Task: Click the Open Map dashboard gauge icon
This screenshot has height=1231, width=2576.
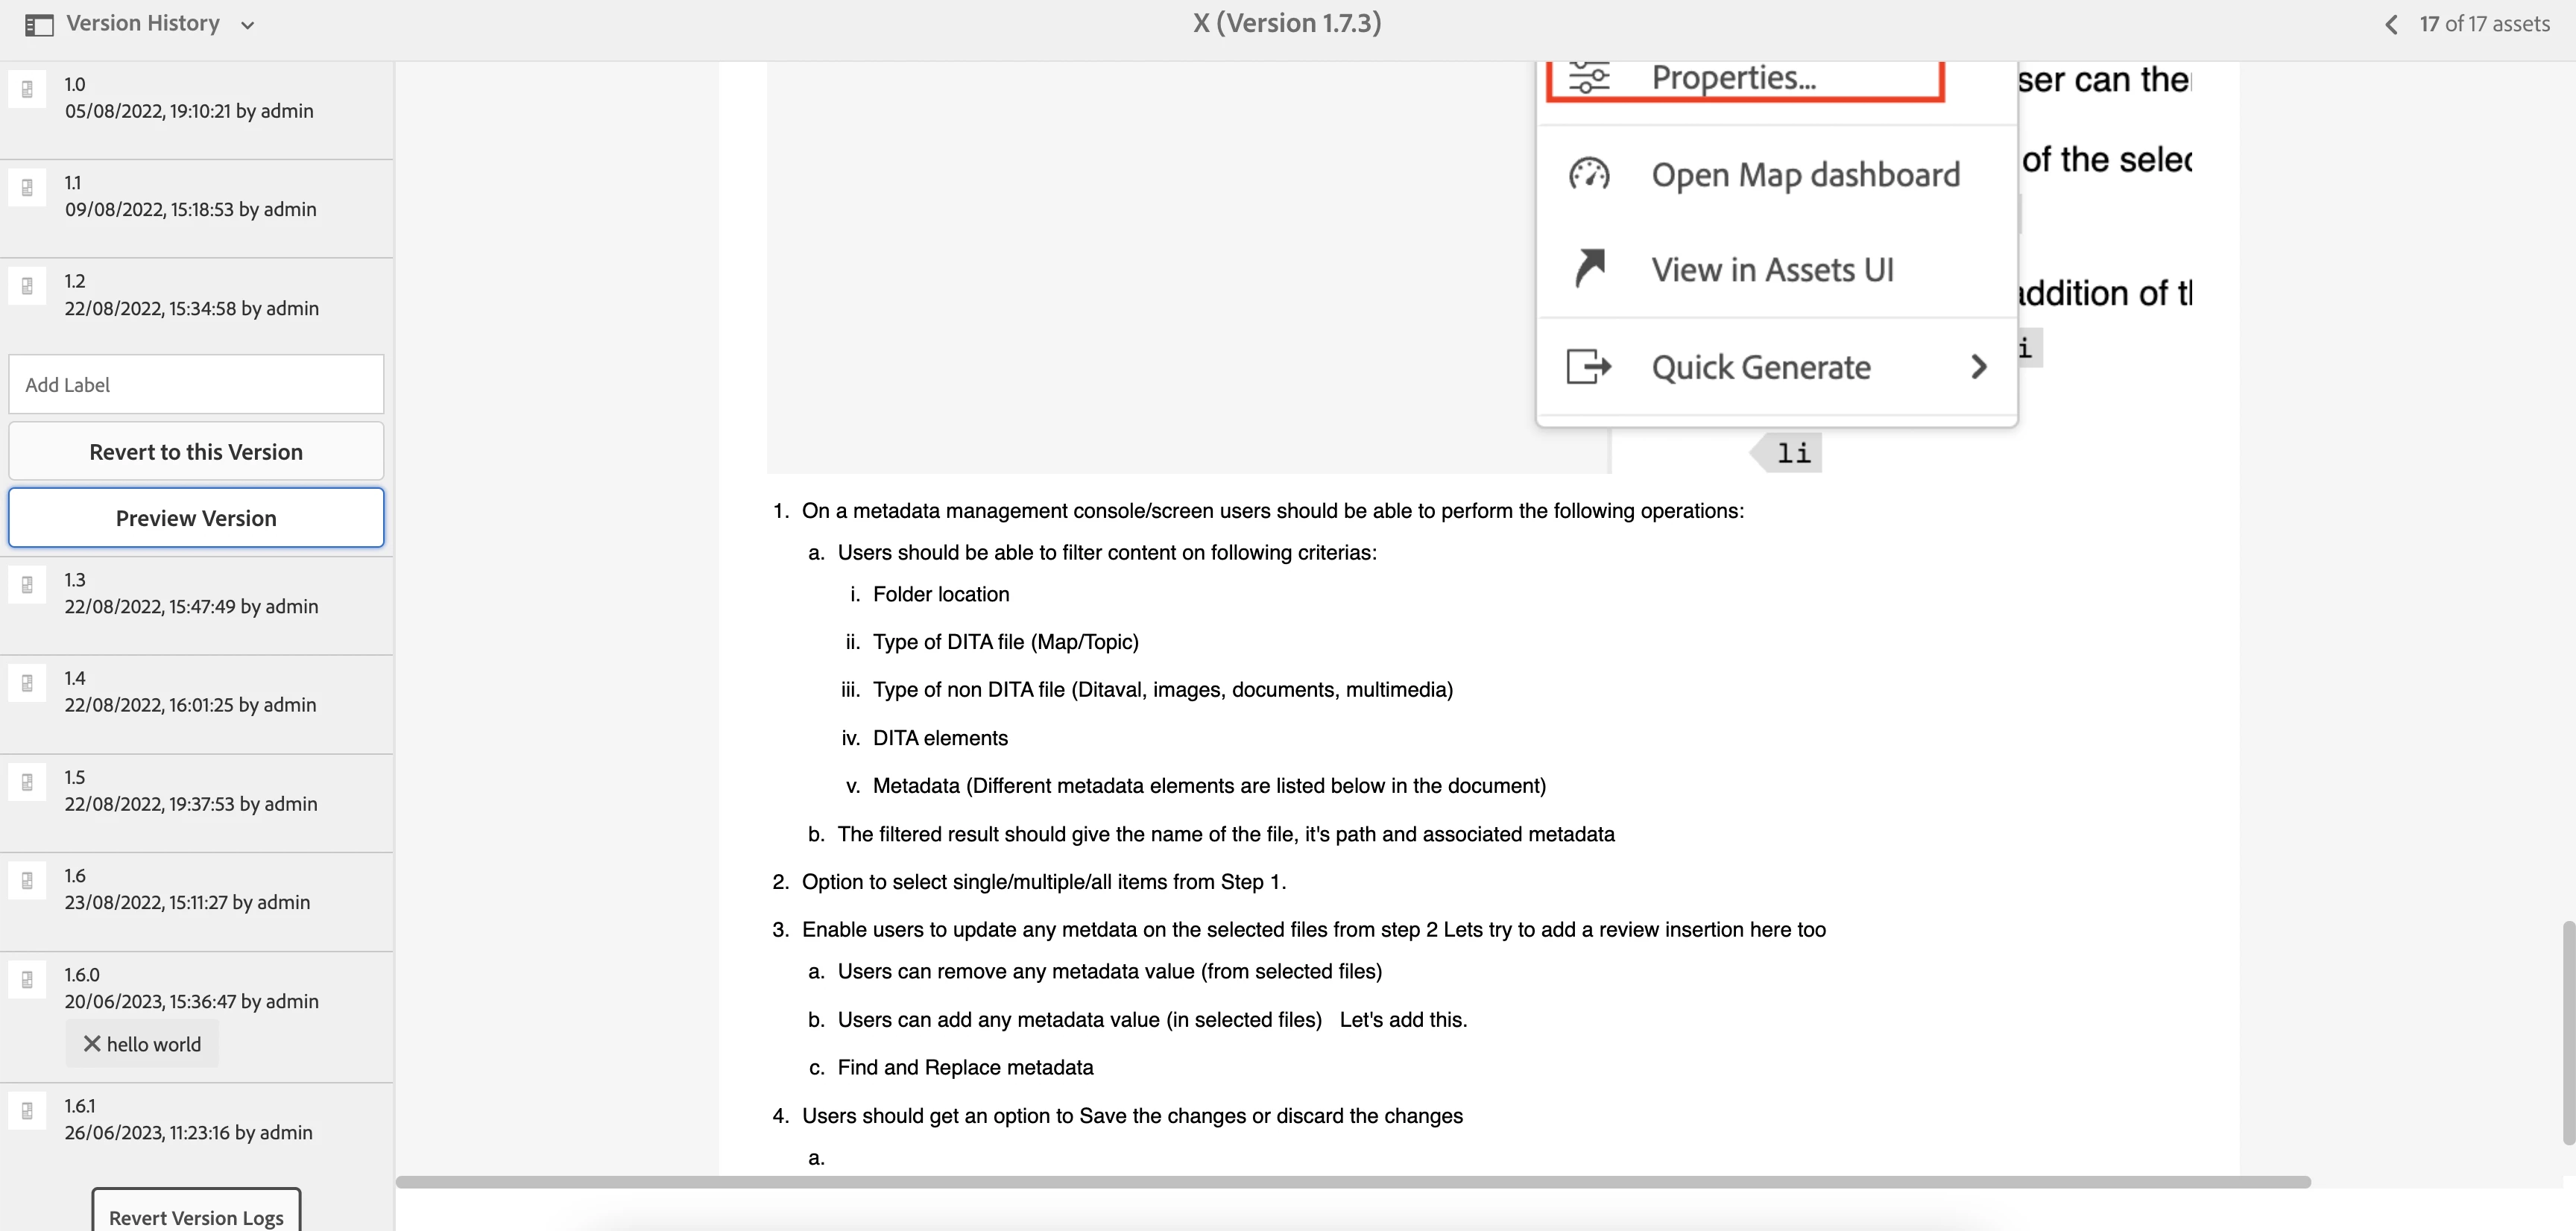Action: pos(1588,174)
